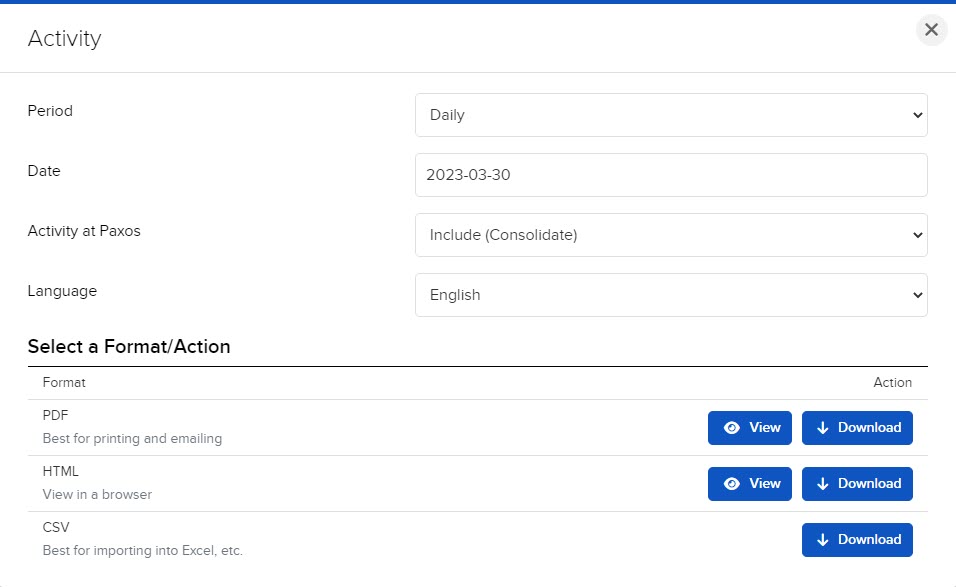The height and width of the screenshot is (587, 956).
Task: Download the activity report as CSV
Action: tap(857, 540)
